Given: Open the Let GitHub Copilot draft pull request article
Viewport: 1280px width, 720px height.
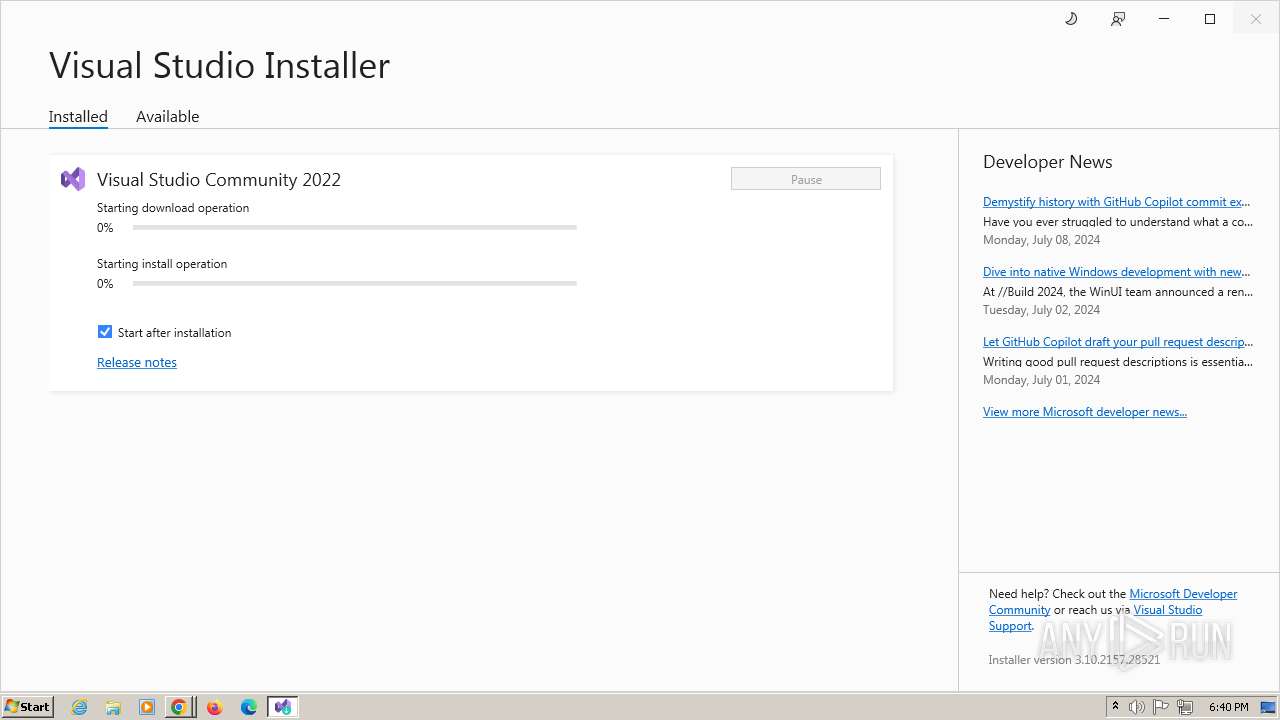Looking at the screenshot, I should [1118, 342].
